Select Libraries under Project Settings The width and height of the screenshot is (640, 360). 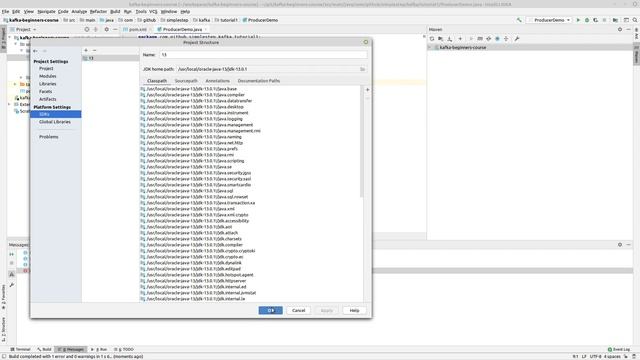pos(48,84)
